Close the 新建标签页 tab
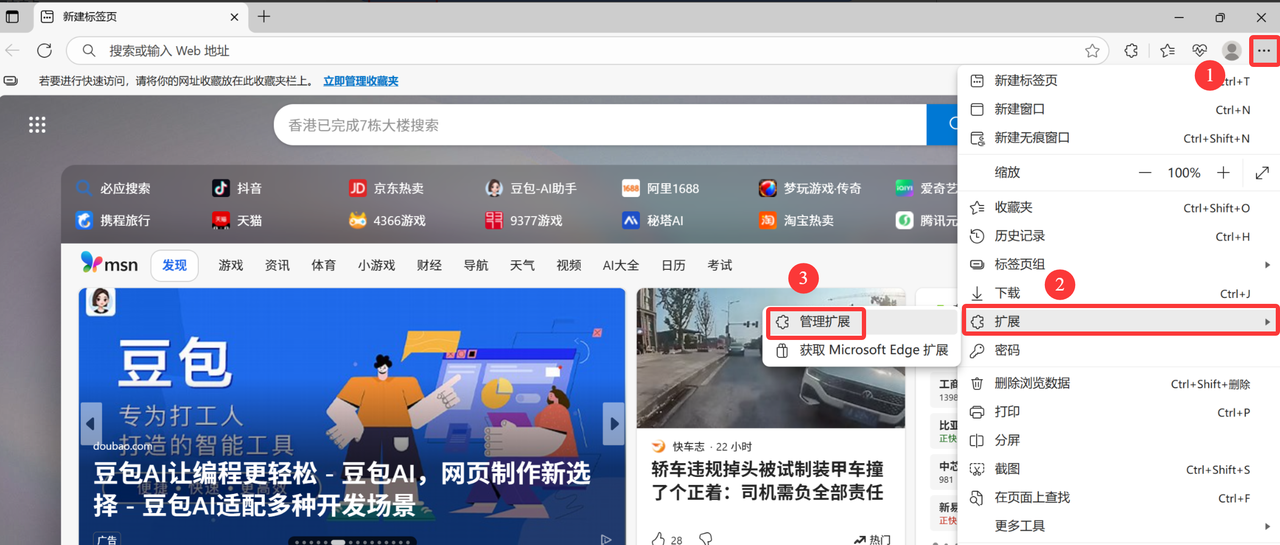This screenshot has height=545, width=1280. (235, 17)
